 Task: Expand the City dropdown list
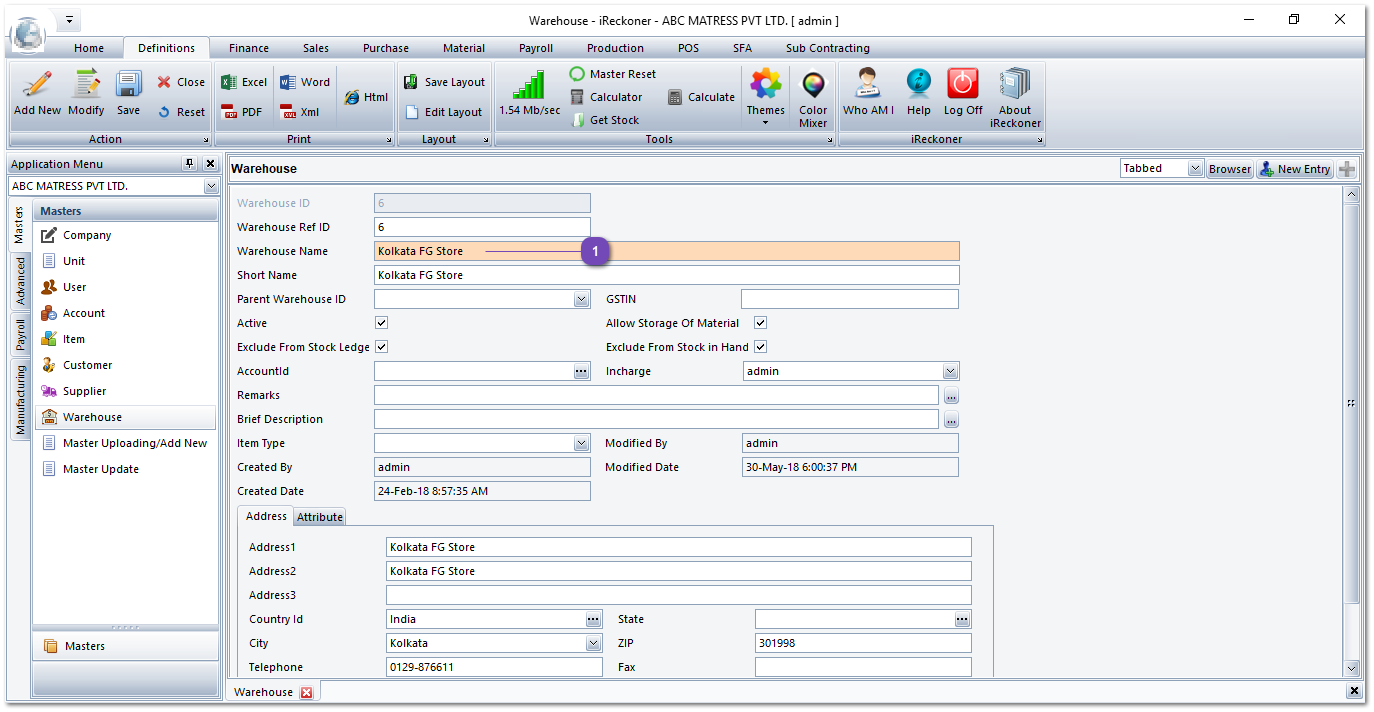coord(594,643)
